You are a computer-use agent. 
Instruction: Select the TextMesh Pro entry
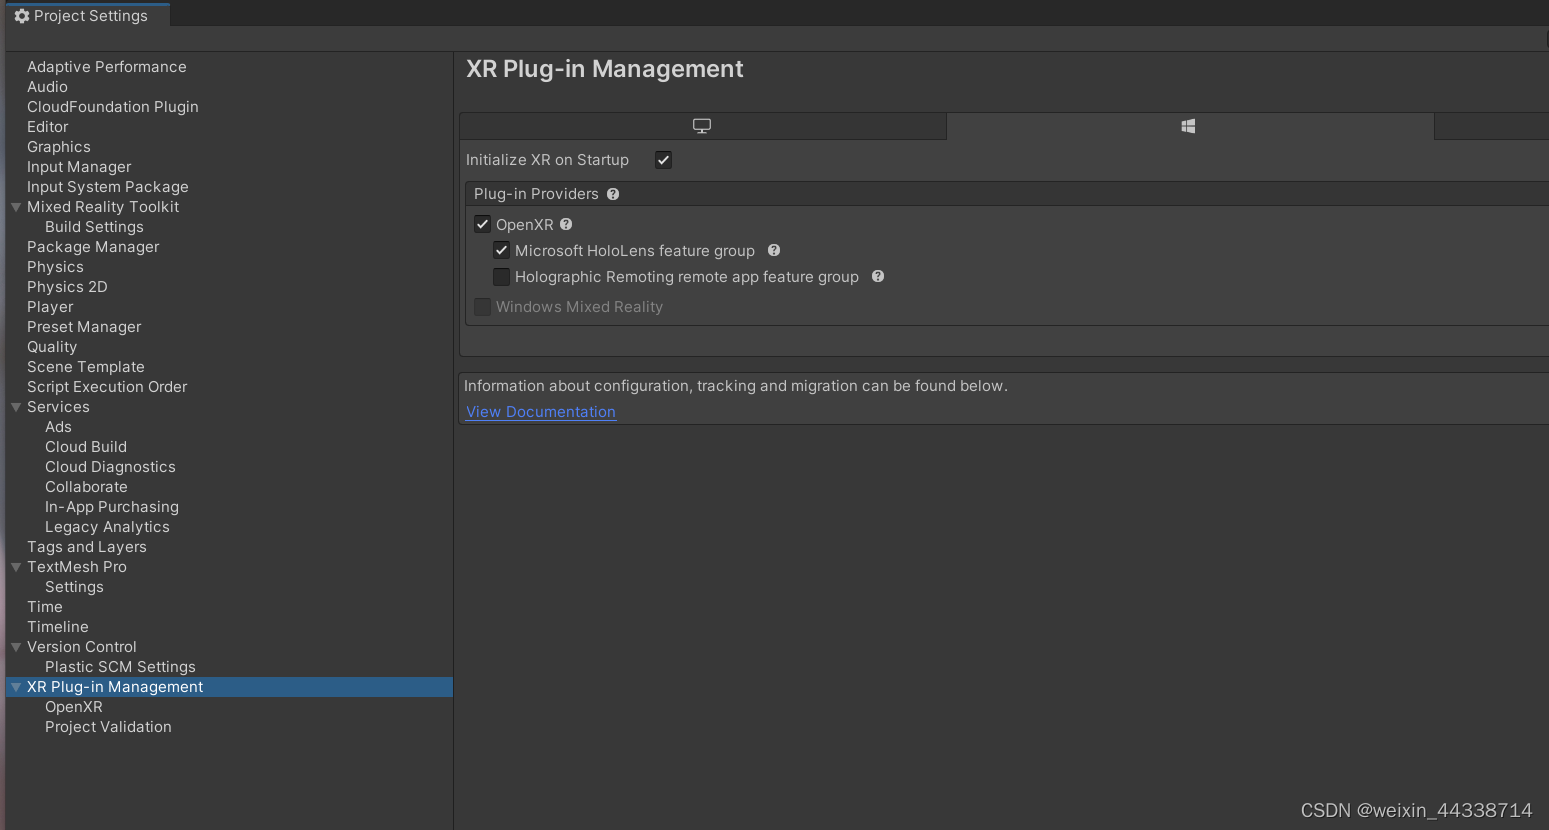point(77,567)
